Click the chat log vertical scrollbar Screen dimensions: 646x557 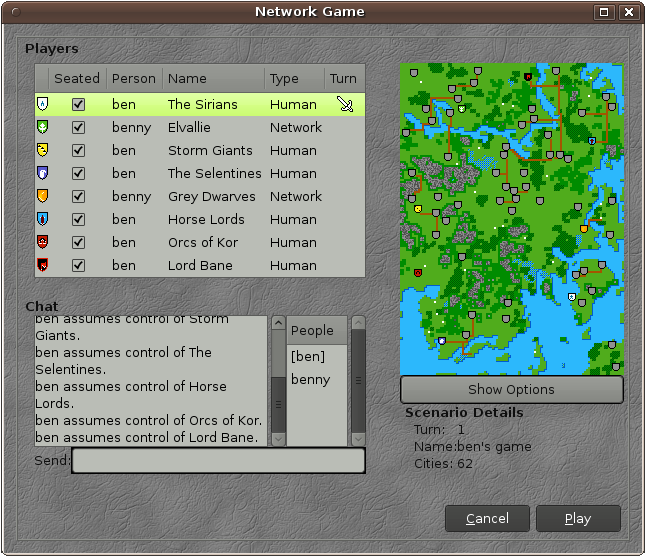point(277,380)
